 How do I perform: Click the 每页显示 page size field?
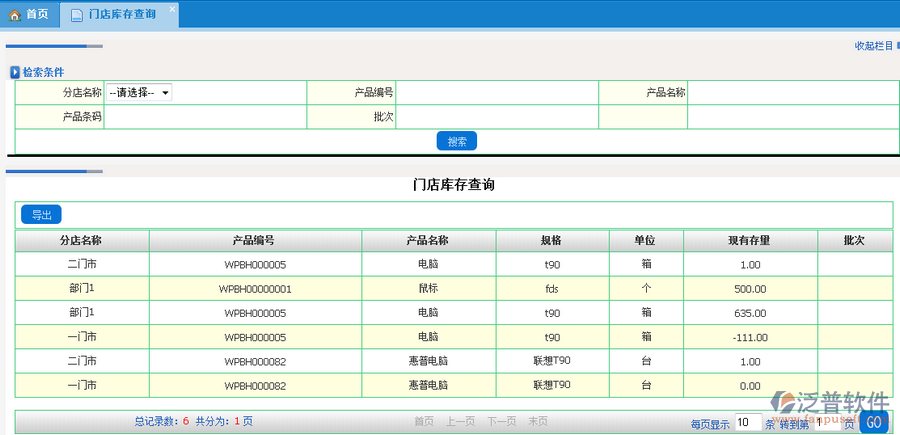coord(748,423)
